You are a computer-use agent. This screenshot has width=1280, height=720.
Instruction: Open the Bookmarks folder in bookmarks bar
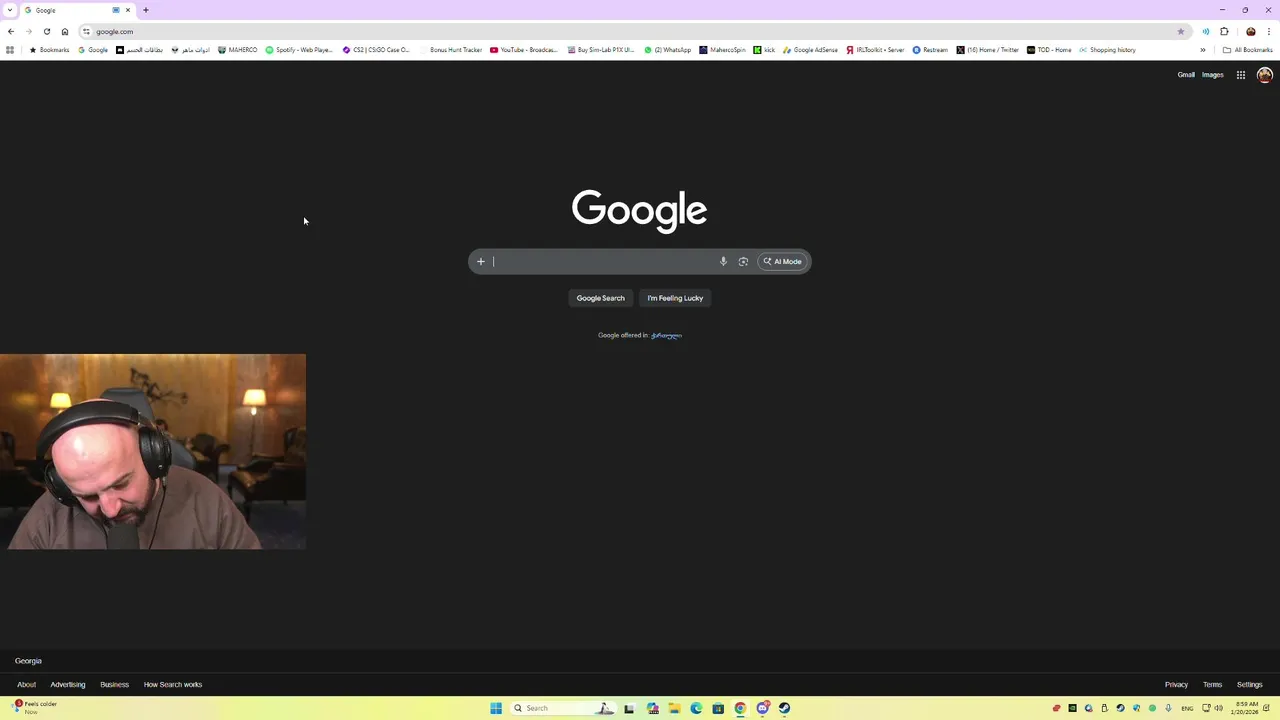(49, 50)
